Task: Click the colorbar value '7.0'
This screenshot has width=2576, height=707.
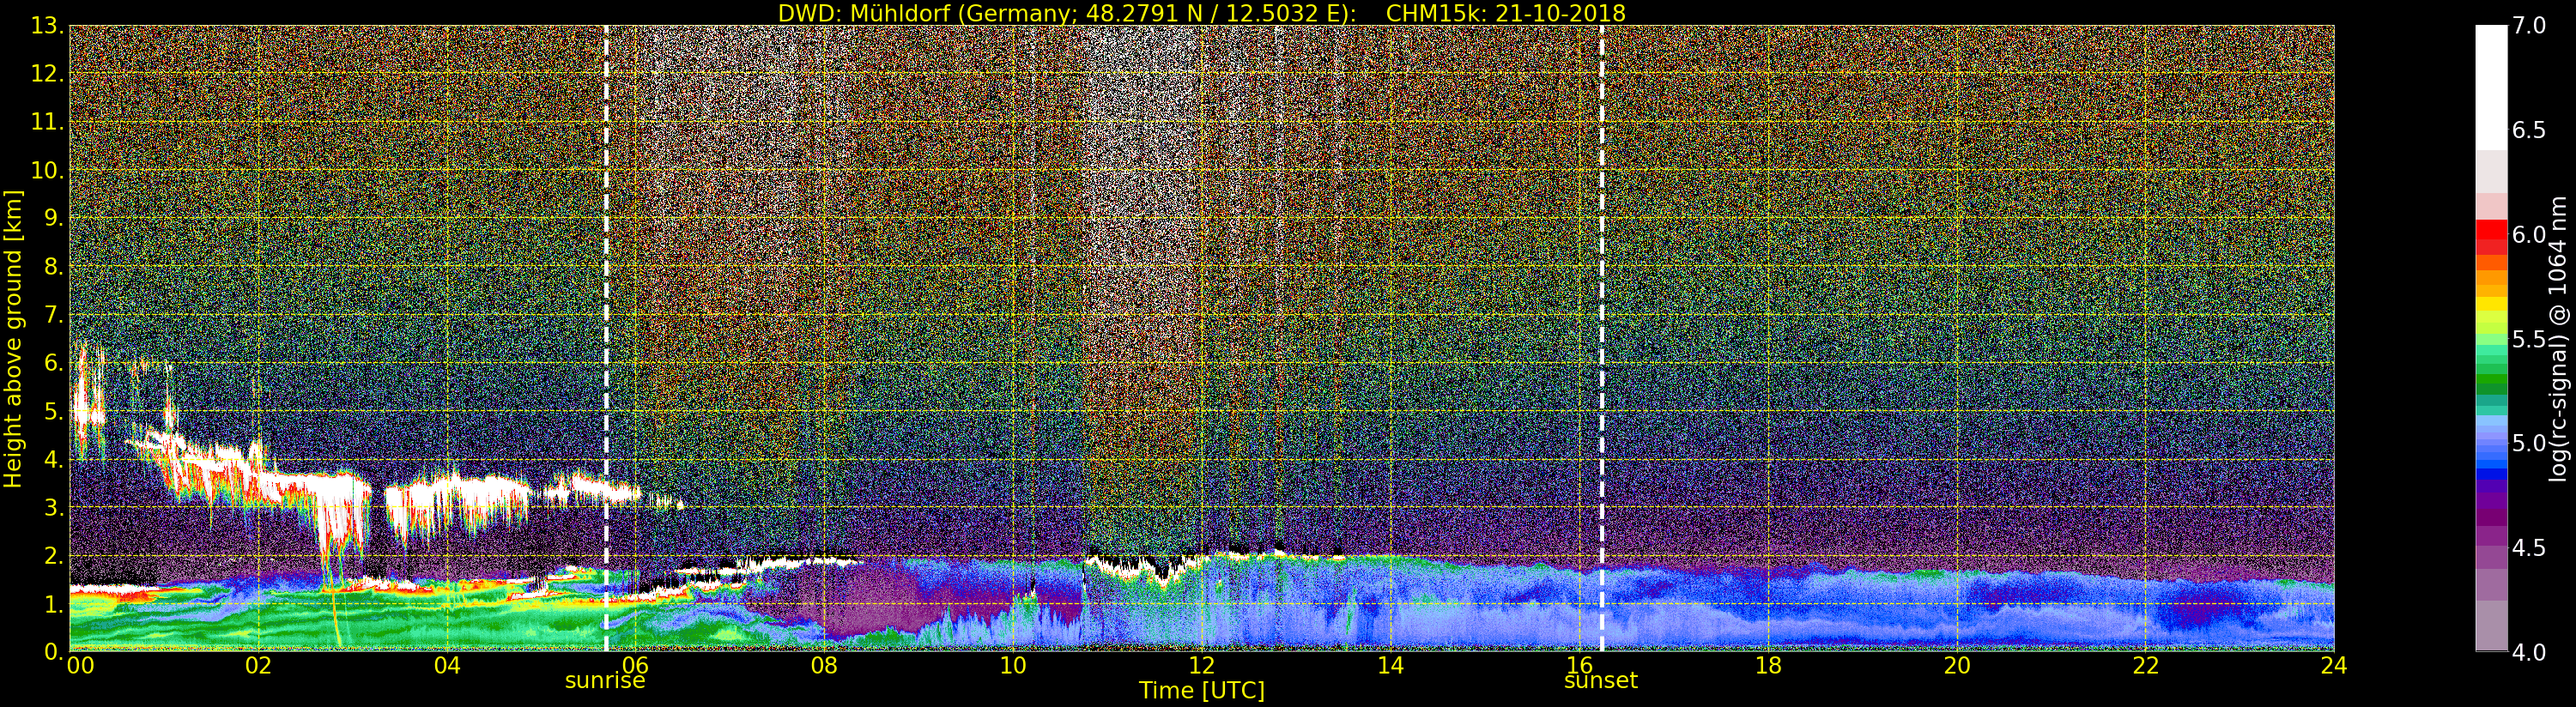Action: click(x=2529, y=26)
